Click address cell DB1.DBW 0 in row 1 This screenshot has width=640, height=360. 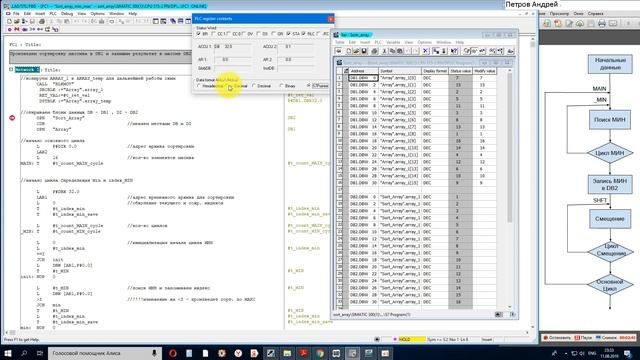[x=364, y=78]
